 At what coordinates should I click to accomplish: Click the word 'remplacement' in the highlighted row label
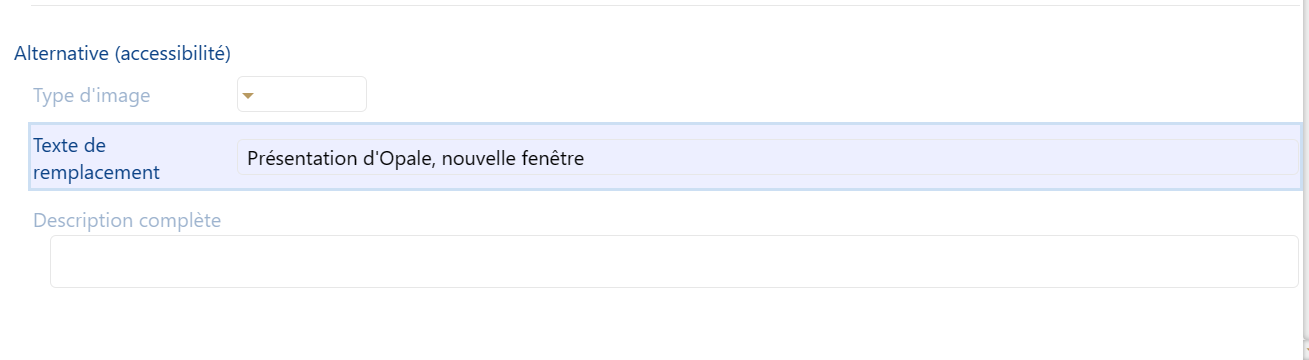[x=96, y=172]
